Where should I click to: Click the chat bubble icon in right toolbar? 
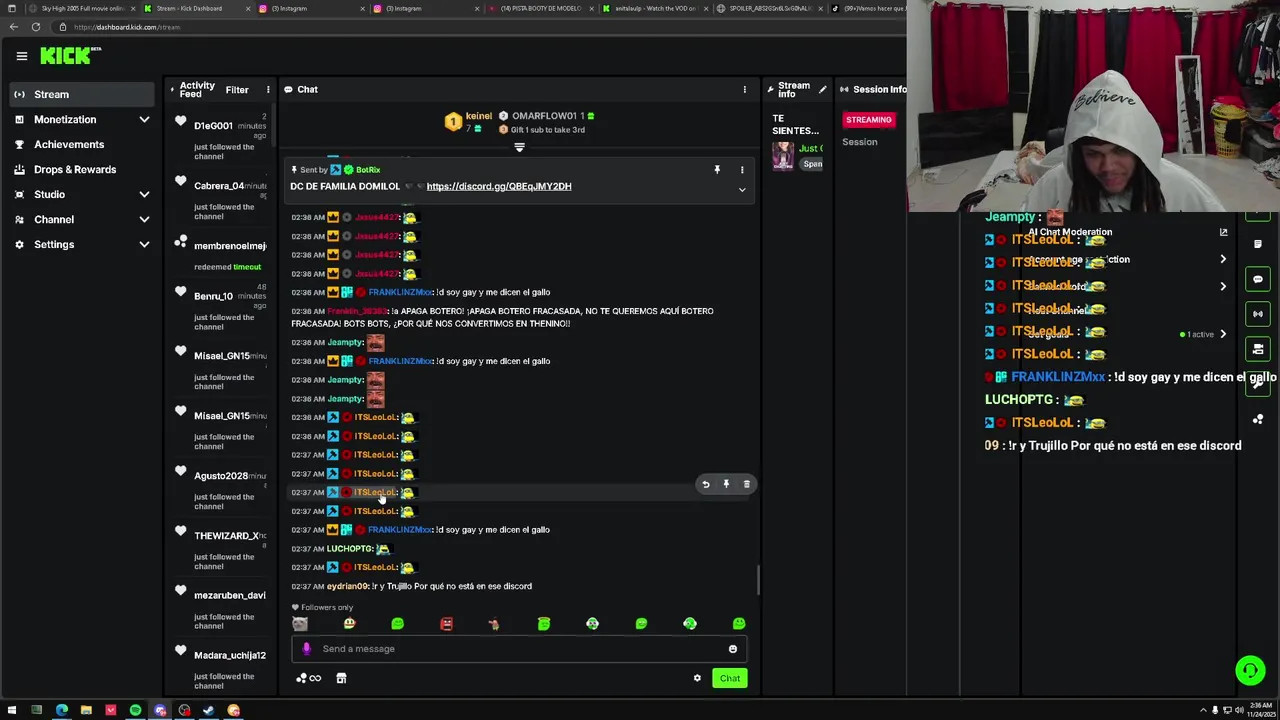pyautogui.click(x=1258, y=279)
